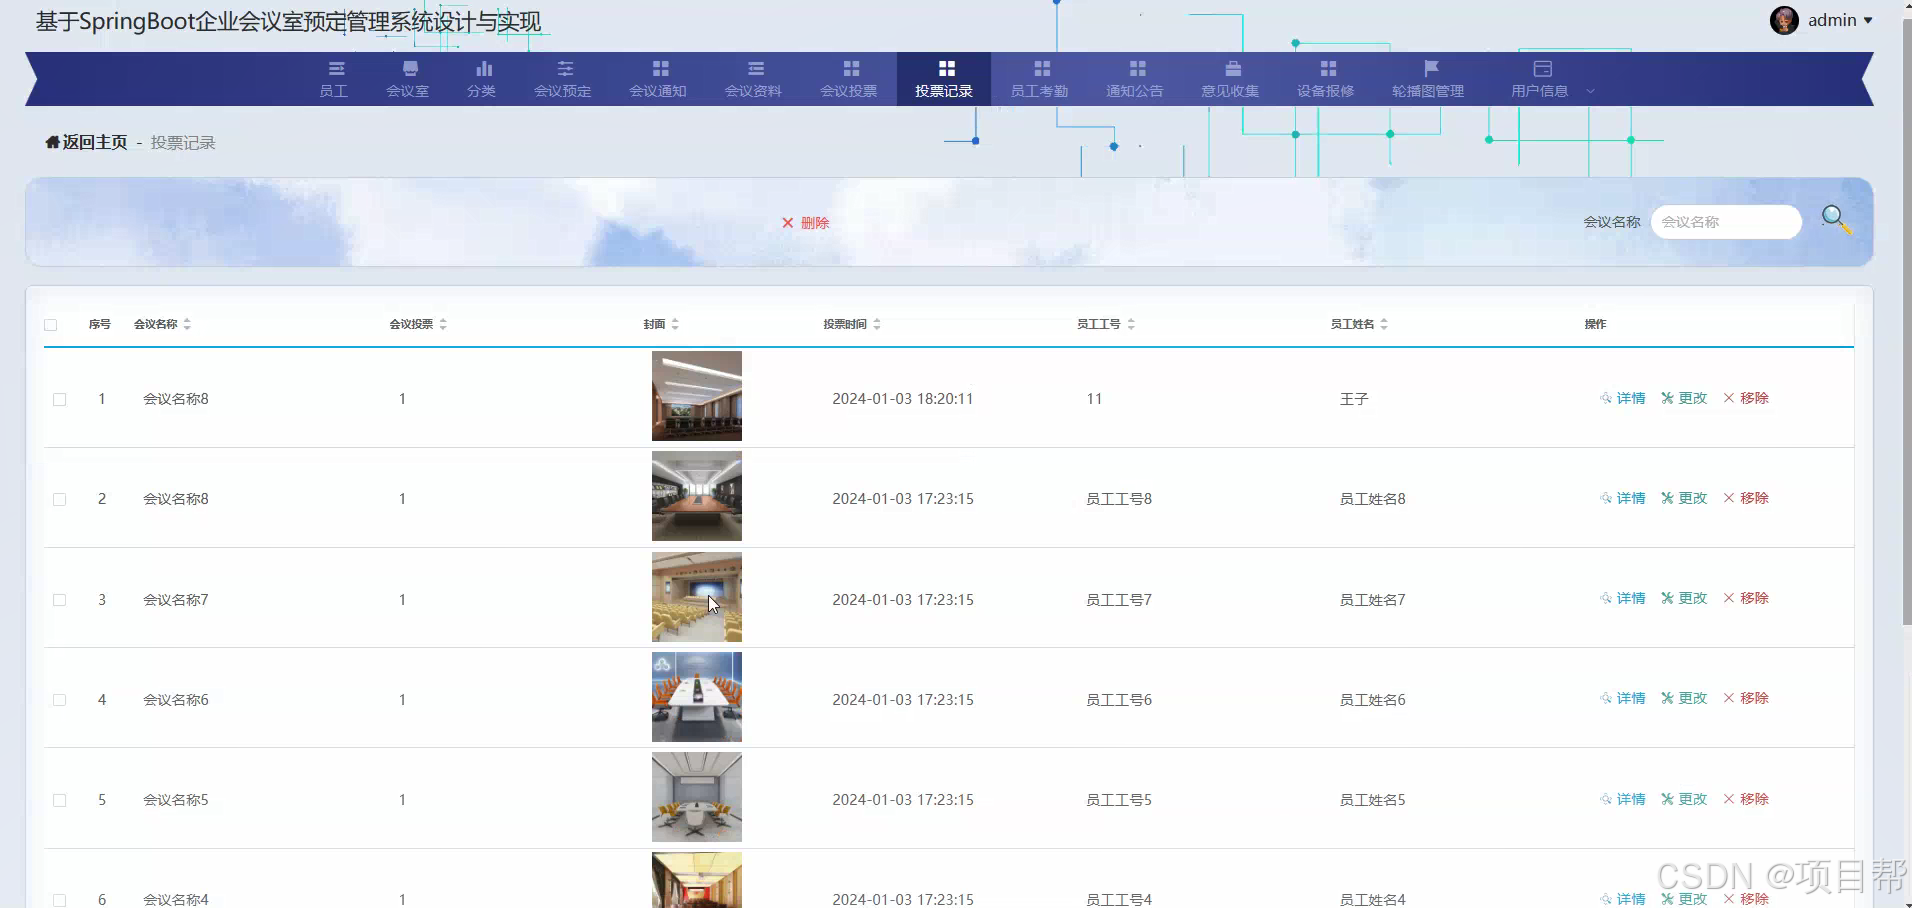Click 更改 for 员工姓名6 row
Viewport: 1912px width, 908px height.
tap(1684, 698)
